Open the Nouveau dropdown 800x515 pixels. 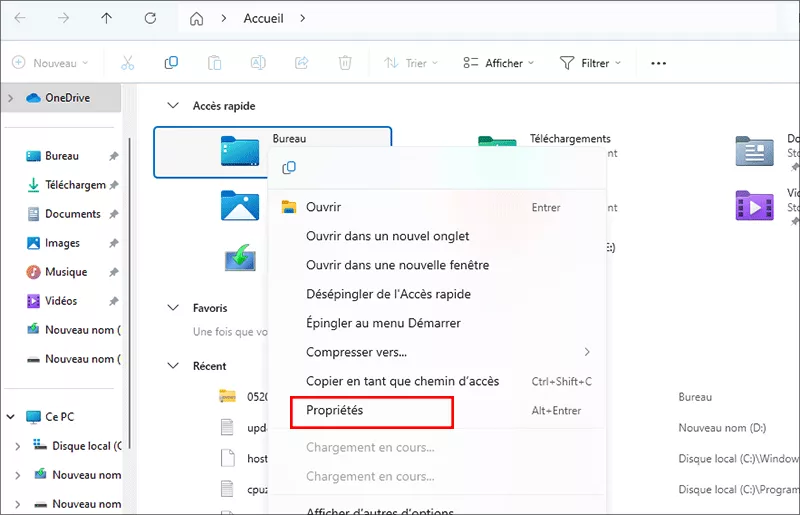(x=50, y=63)
